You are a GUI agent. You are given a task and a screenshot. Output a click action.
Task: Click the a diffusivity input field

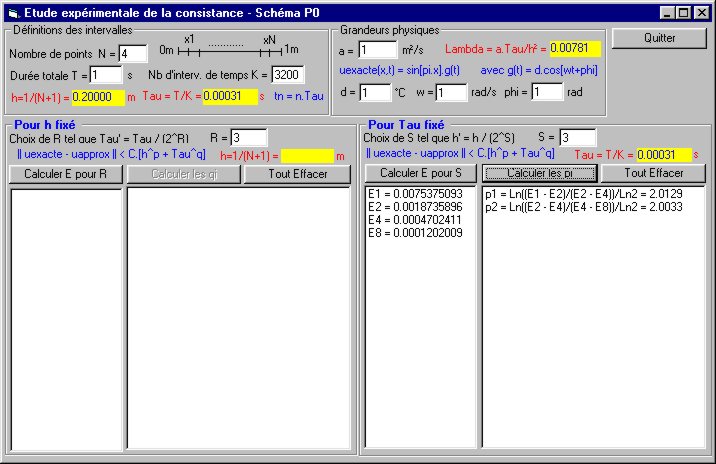378,50
